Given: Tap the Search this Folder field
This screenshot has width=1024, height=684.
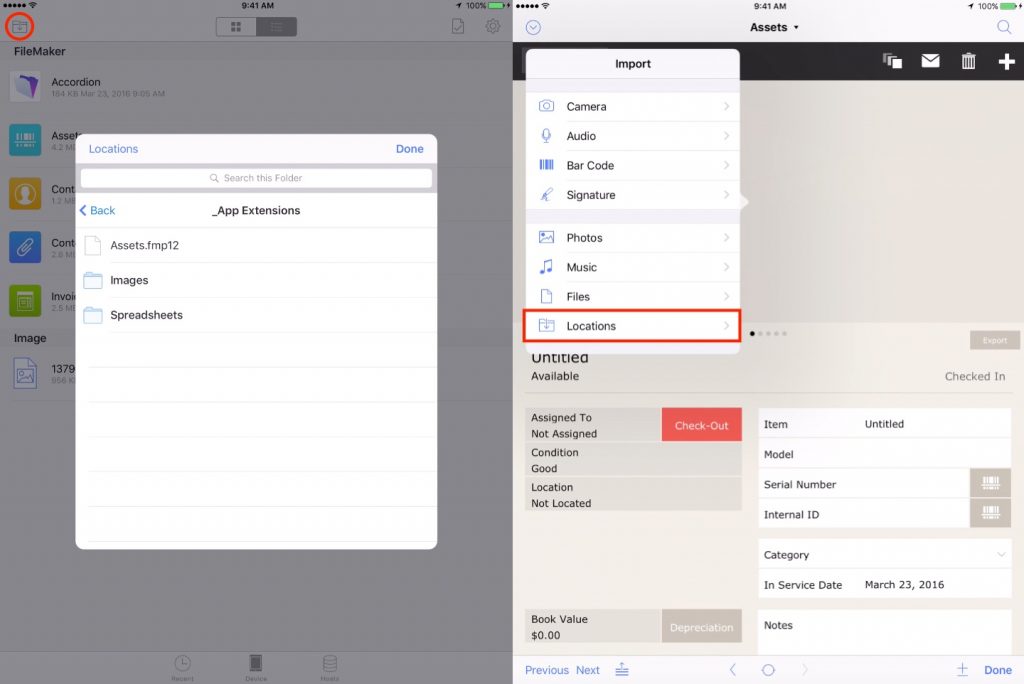Looking at the screenshot, I should click(256, 177).
